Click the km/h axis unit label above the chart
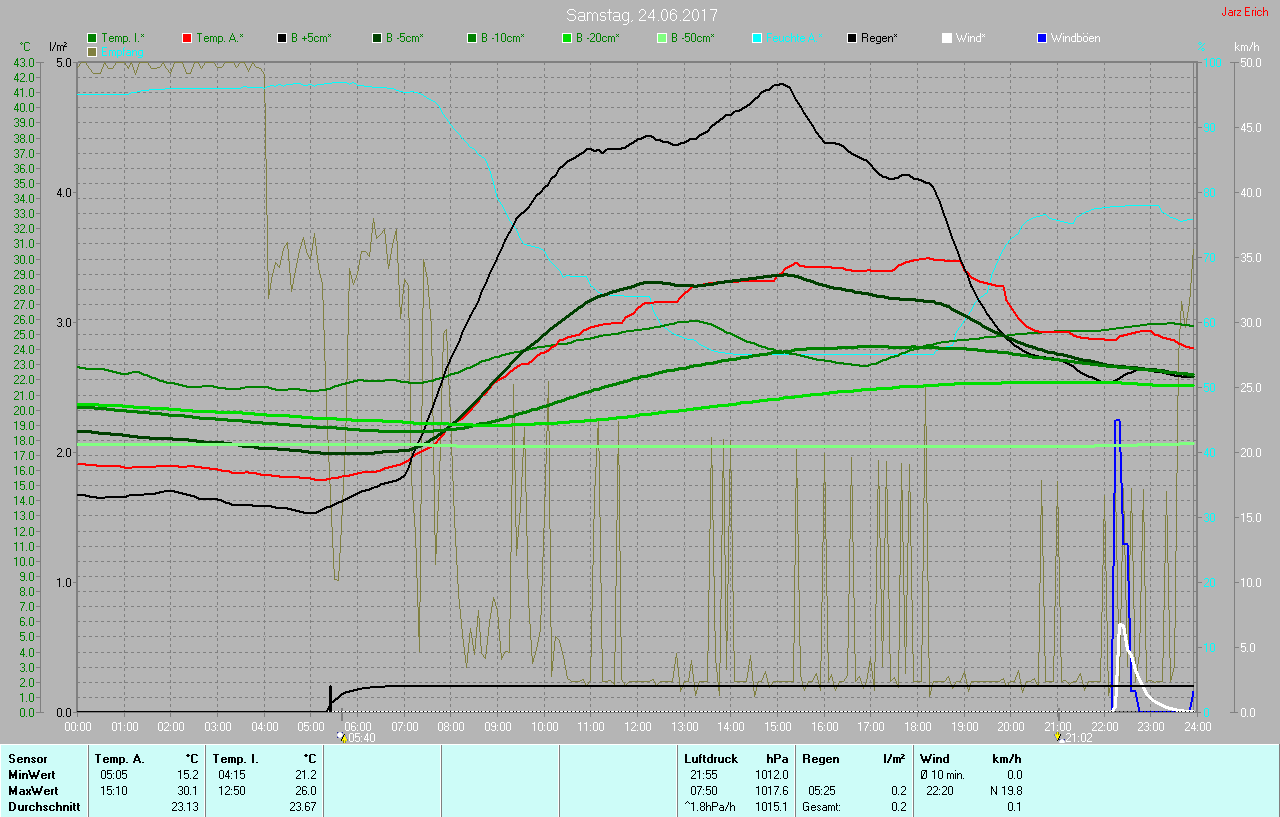The width and height of the screenshot is (1280, 817). pyautogui.click(x=1246, y=47)
